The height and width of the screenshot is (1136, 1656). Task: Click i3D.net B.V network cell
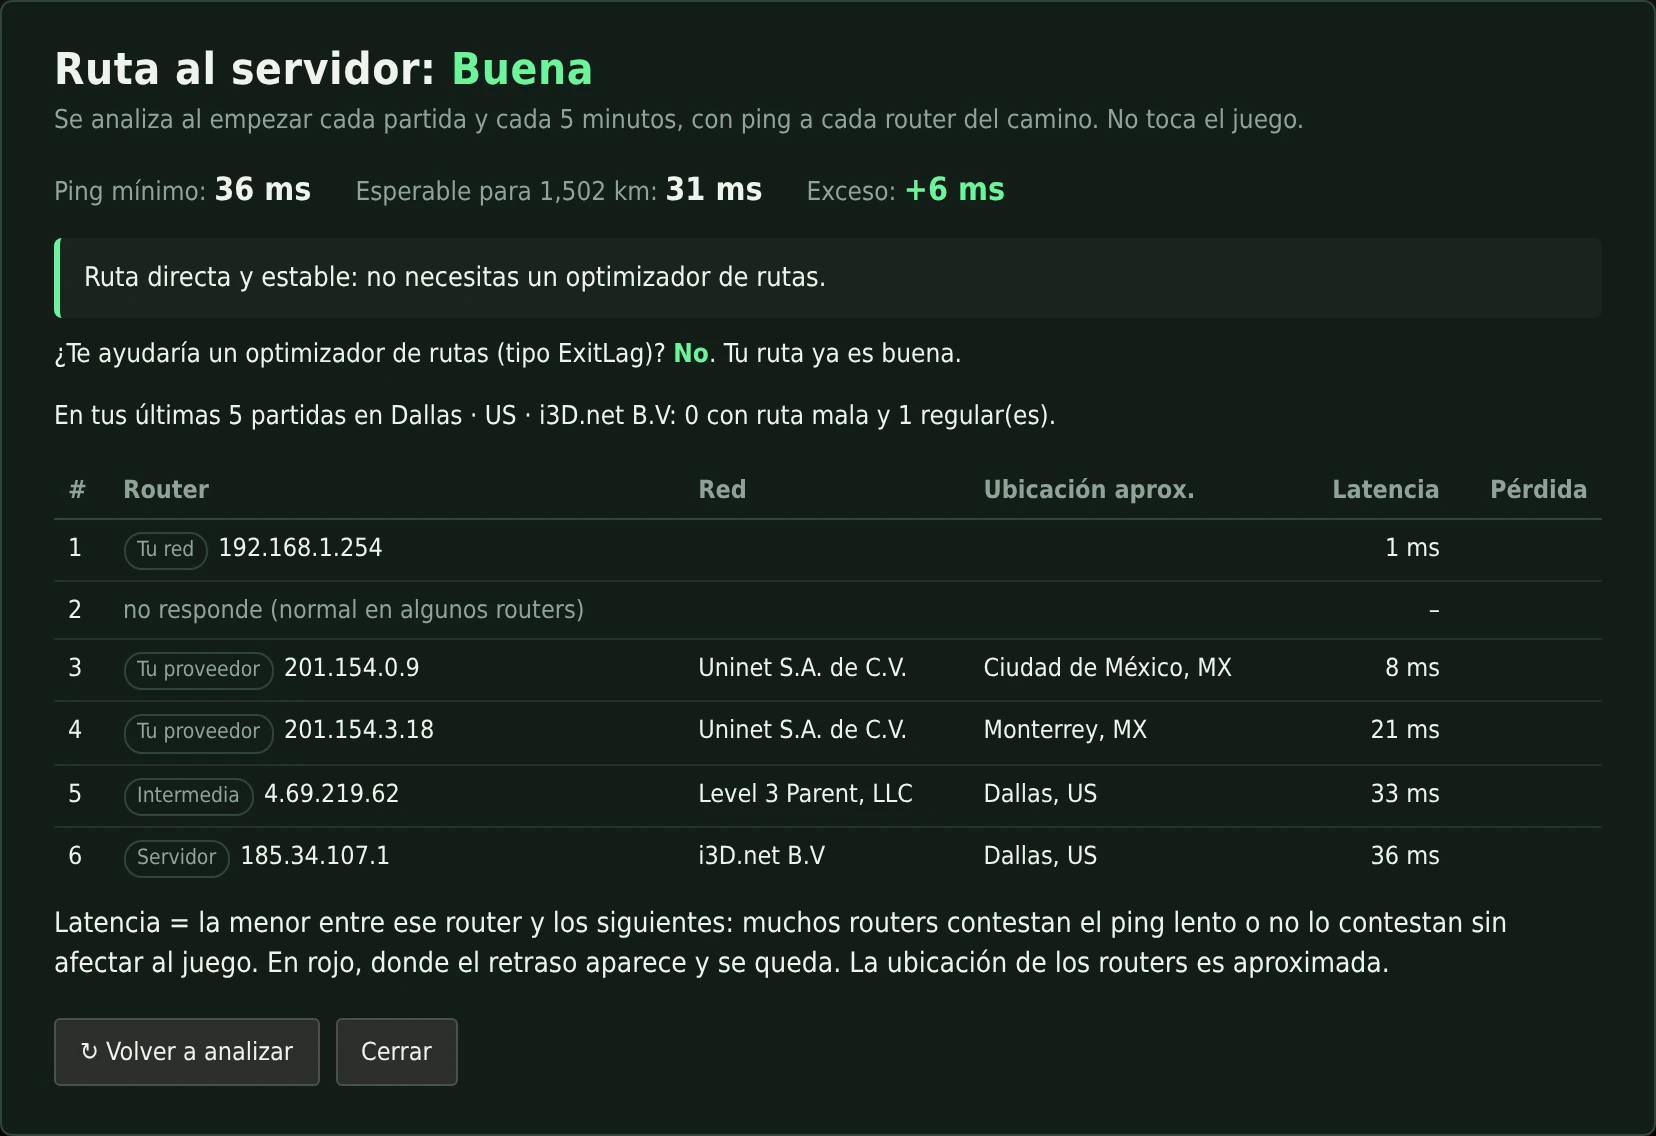tap(761, 856)
